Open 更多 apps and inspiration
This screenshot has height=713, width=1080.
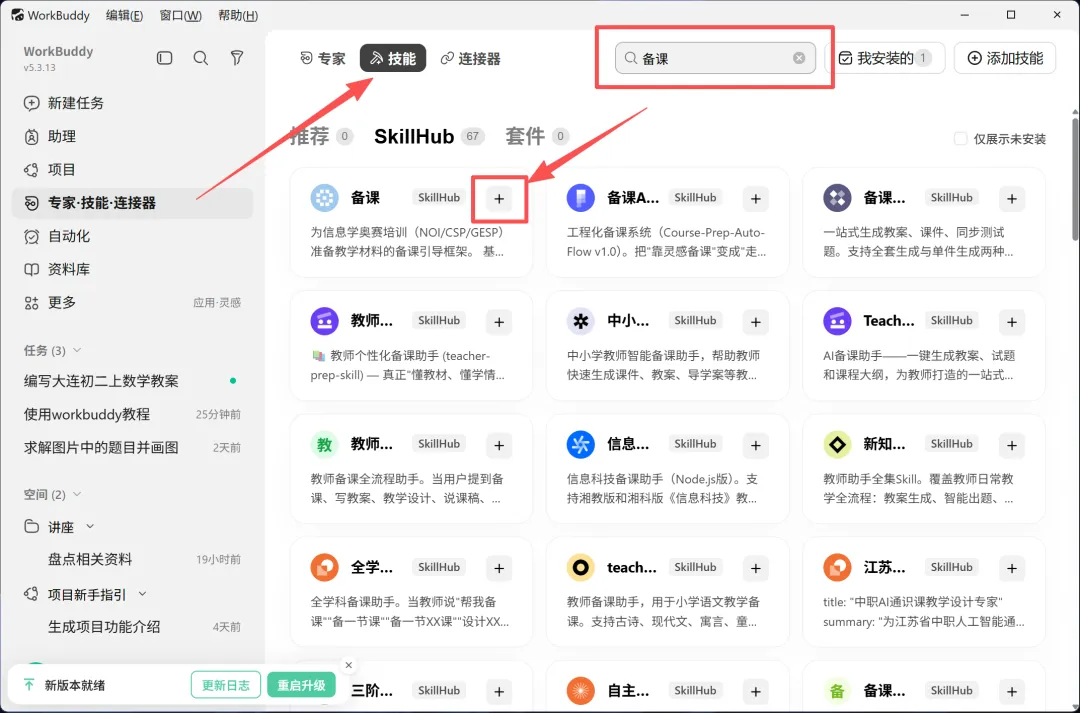click(x=132, y=302)
